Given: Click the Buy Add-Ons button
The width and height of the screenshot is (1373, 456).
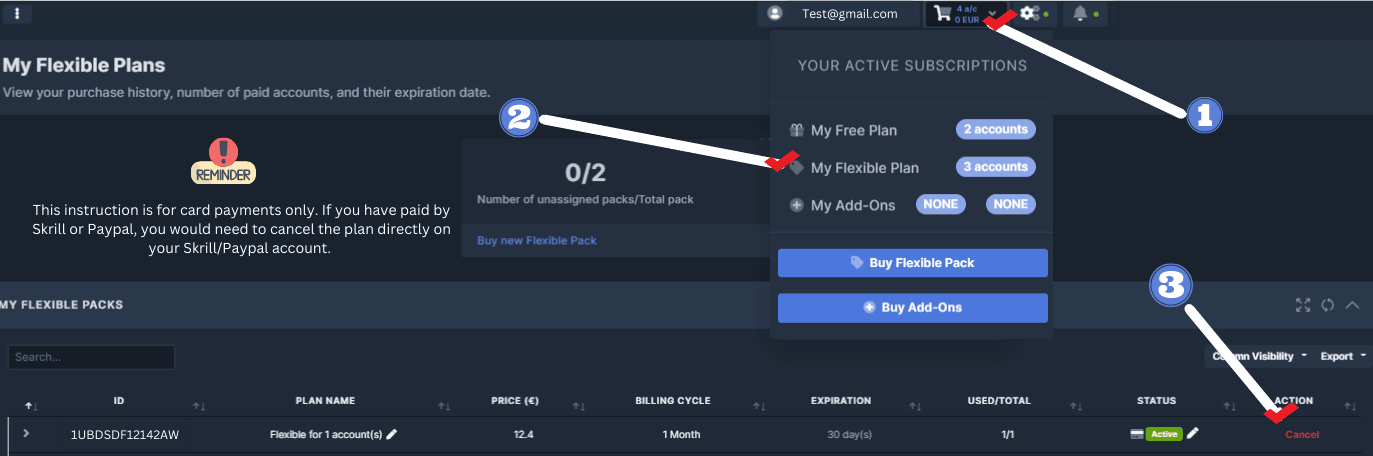Looking at the screenshot, I should [912, 308].
